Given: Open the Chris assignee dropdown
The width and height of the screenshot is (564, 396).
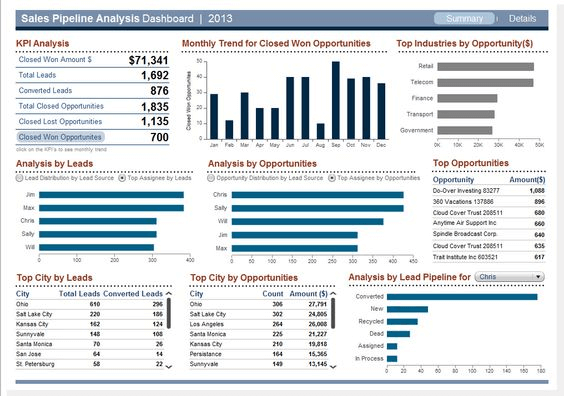Looking at the screenshot, I should pyautogui.click(x=509, y=277).
